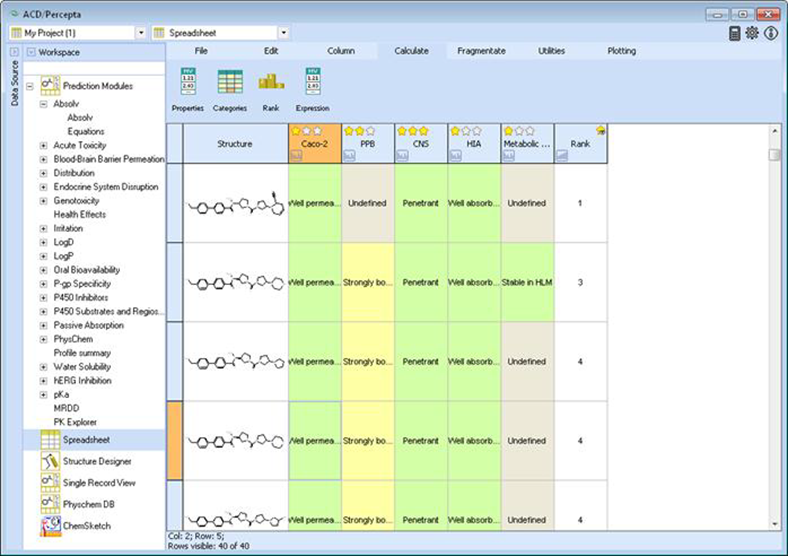Screen dimensions: 788x556
Task: Select Equations under Absolv
Action: (x=86, y=132)
